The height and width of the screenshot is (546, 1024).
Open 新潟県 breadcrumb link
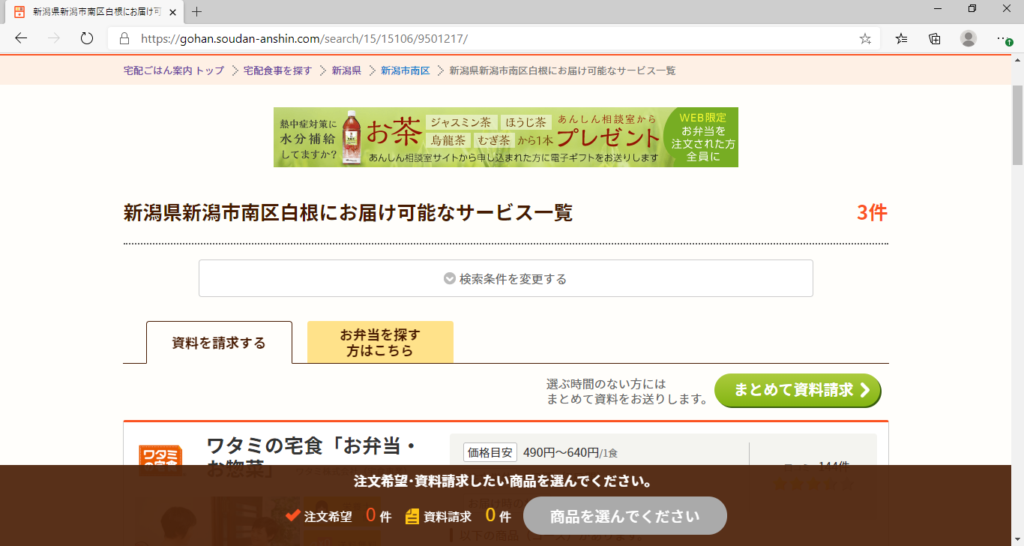pyautogui.click(x=346, y=71)
